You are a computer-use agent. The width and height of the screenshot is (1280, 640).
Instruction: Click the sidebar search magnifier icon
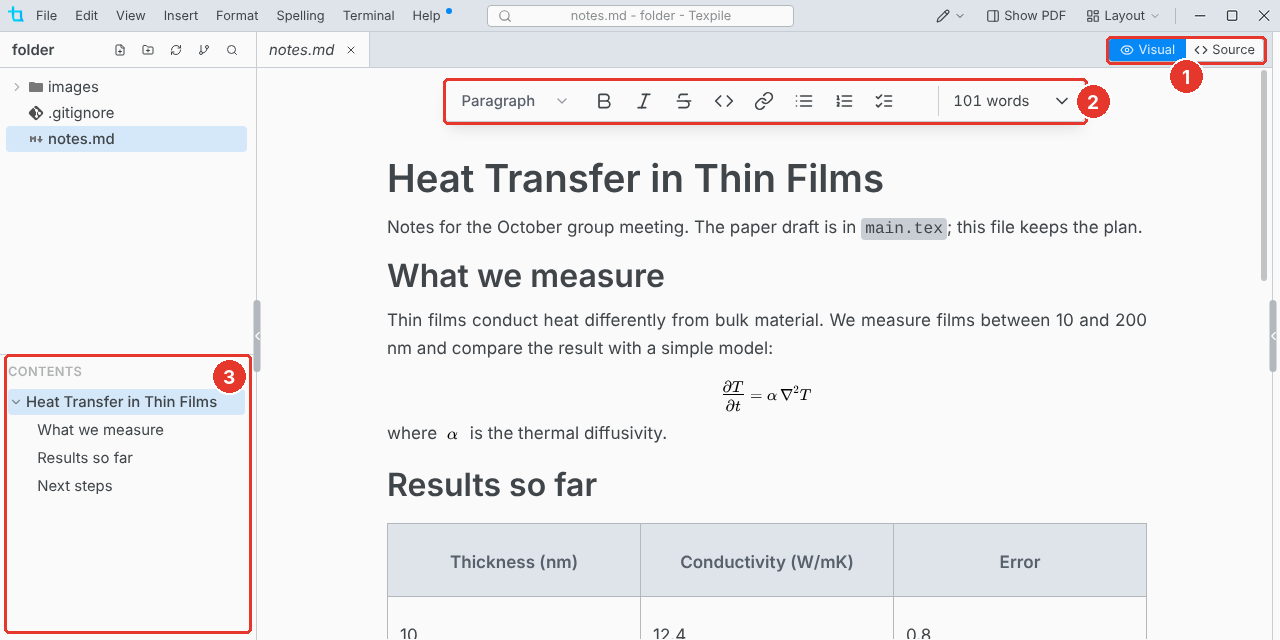[232, 50]
